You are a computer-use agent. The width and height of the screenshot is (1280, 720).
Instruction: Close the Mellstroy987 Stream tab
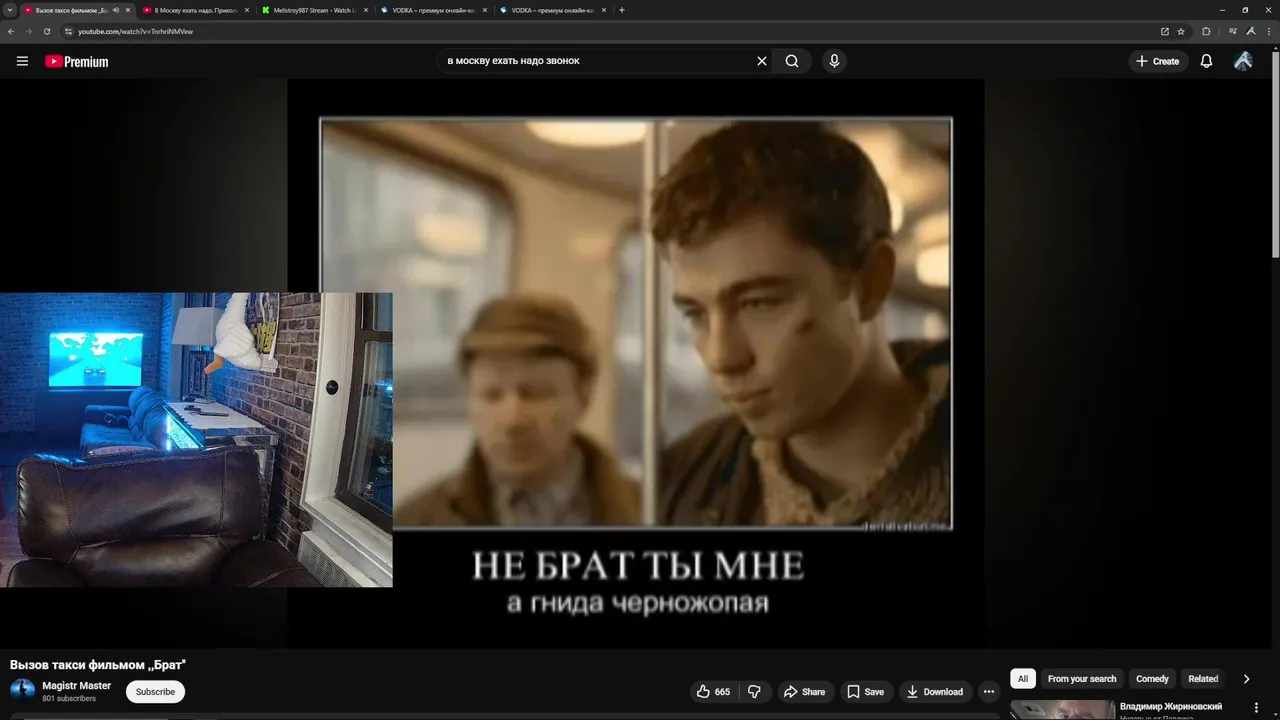(x=365, y=10)
